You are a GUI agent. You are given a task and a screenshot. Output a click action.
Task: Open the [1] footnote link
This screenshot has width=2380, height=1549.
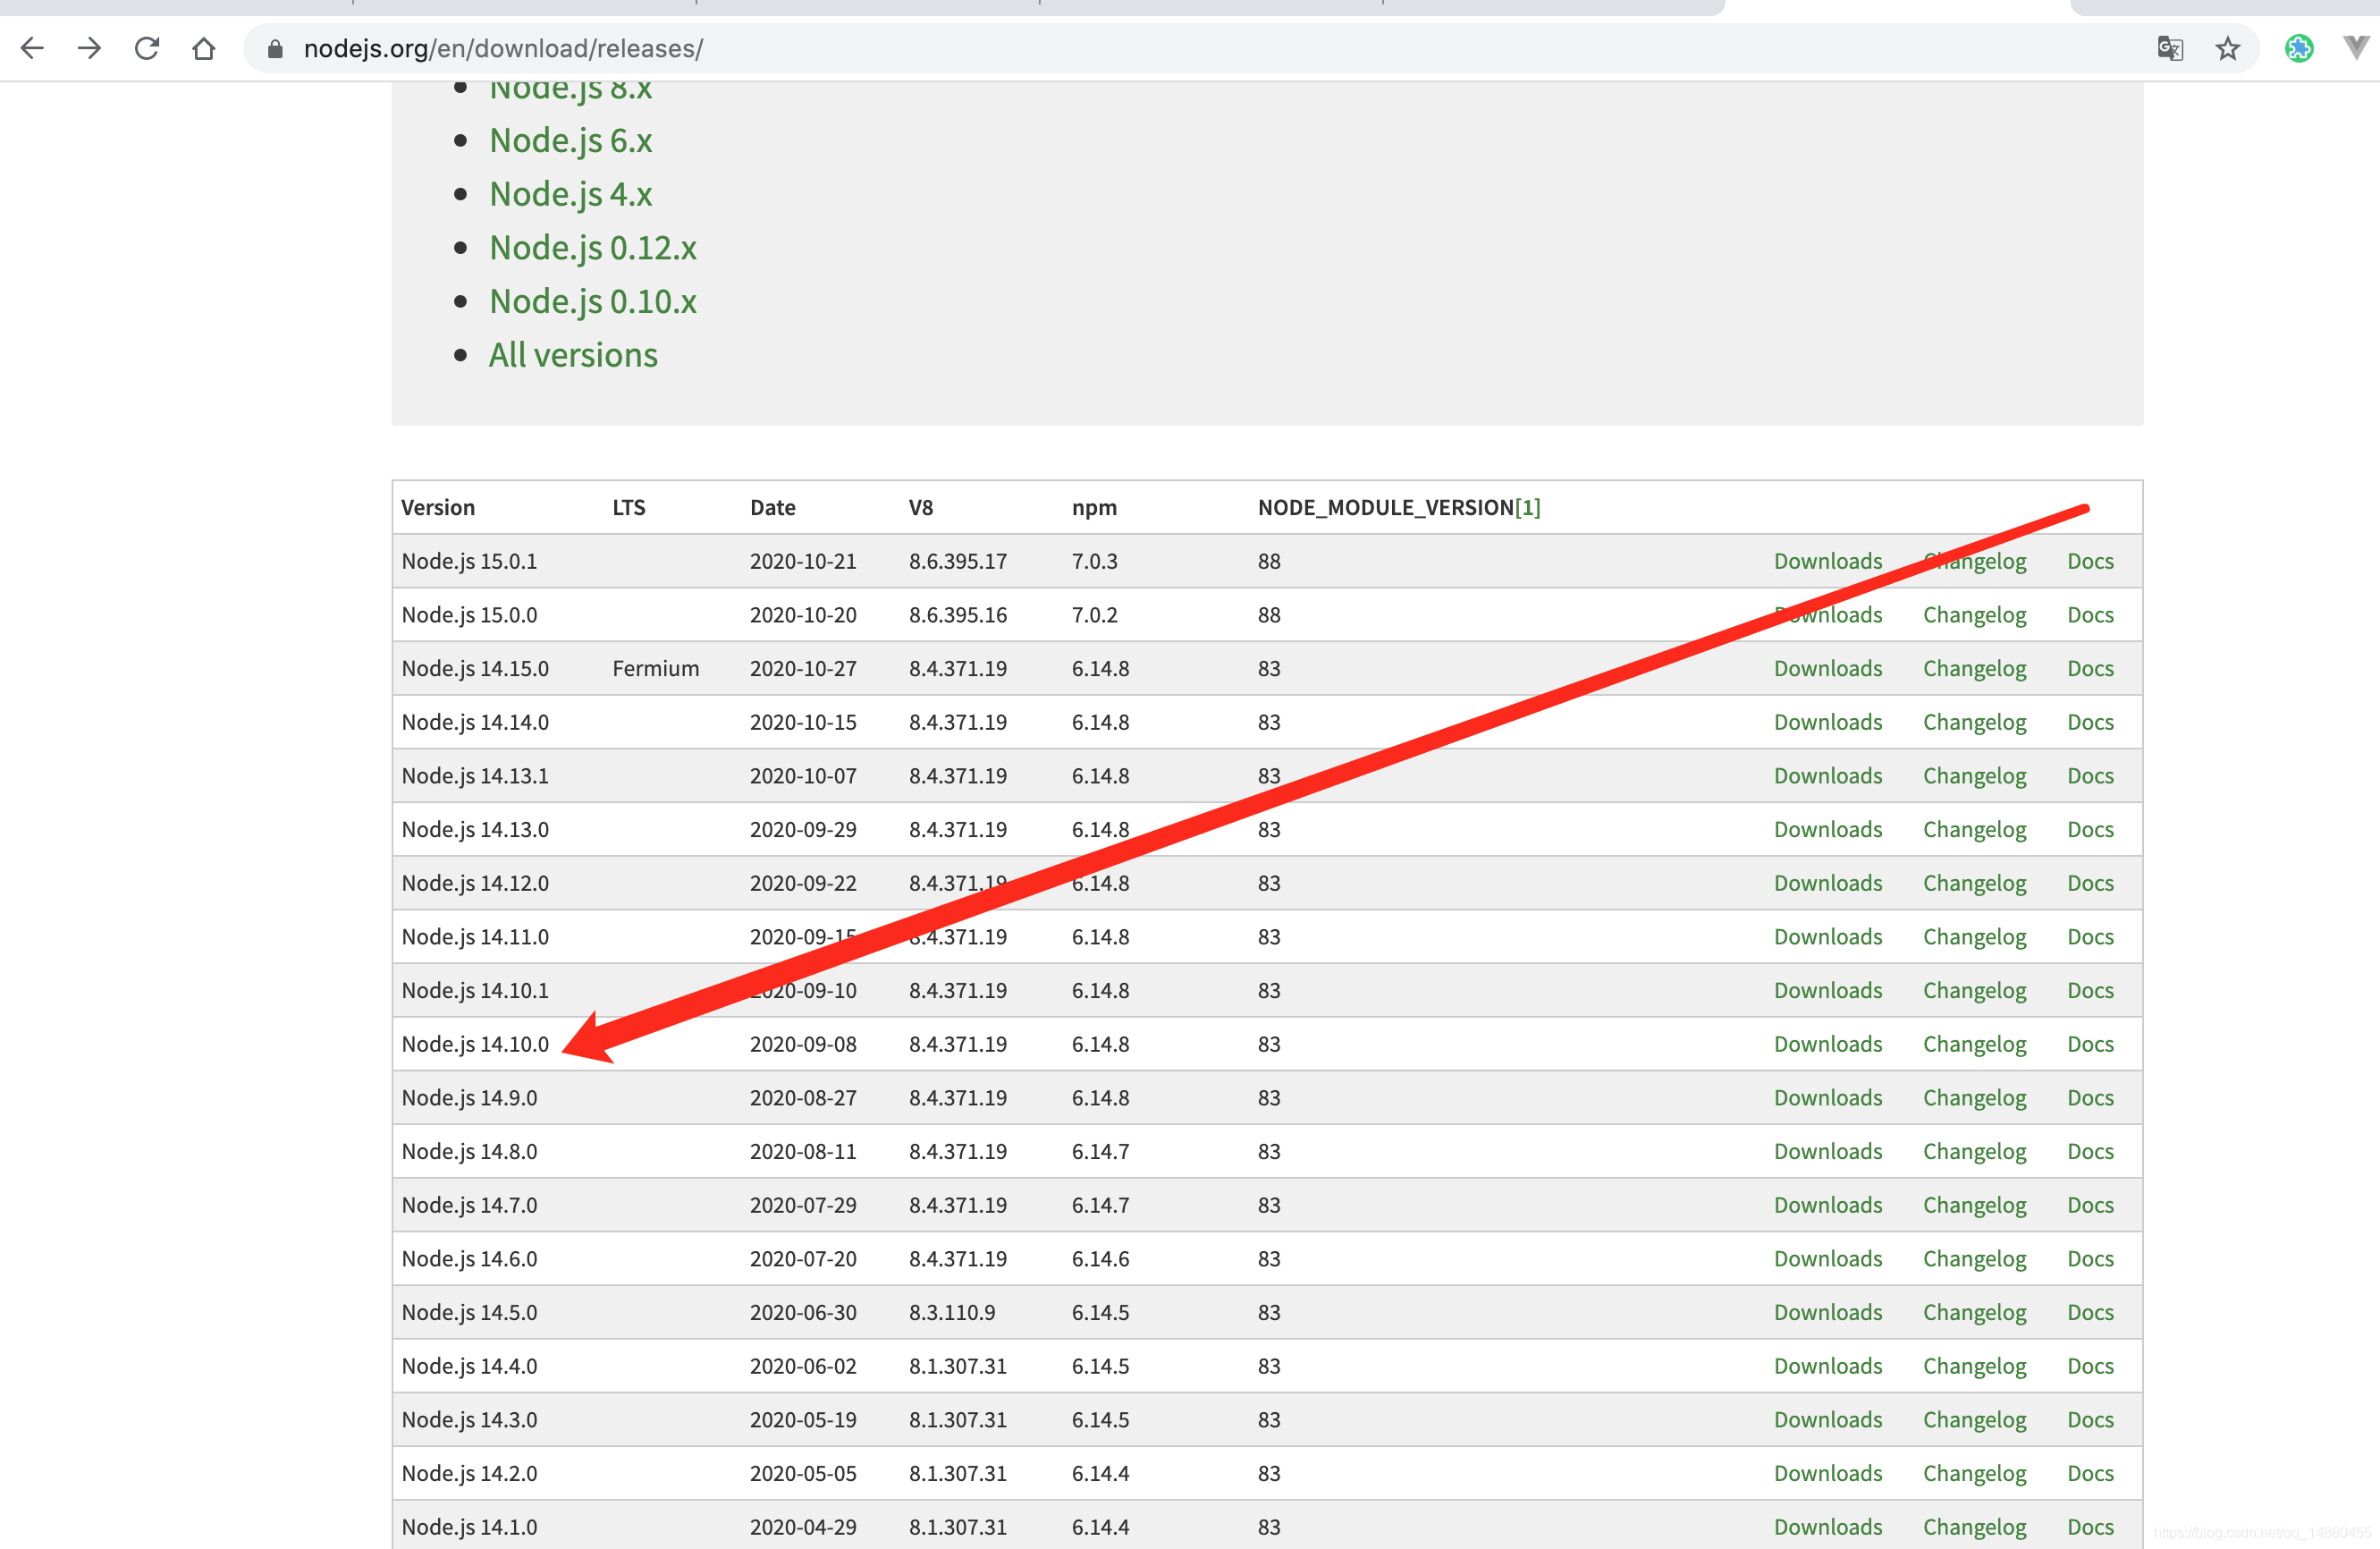pos(1527,508)
